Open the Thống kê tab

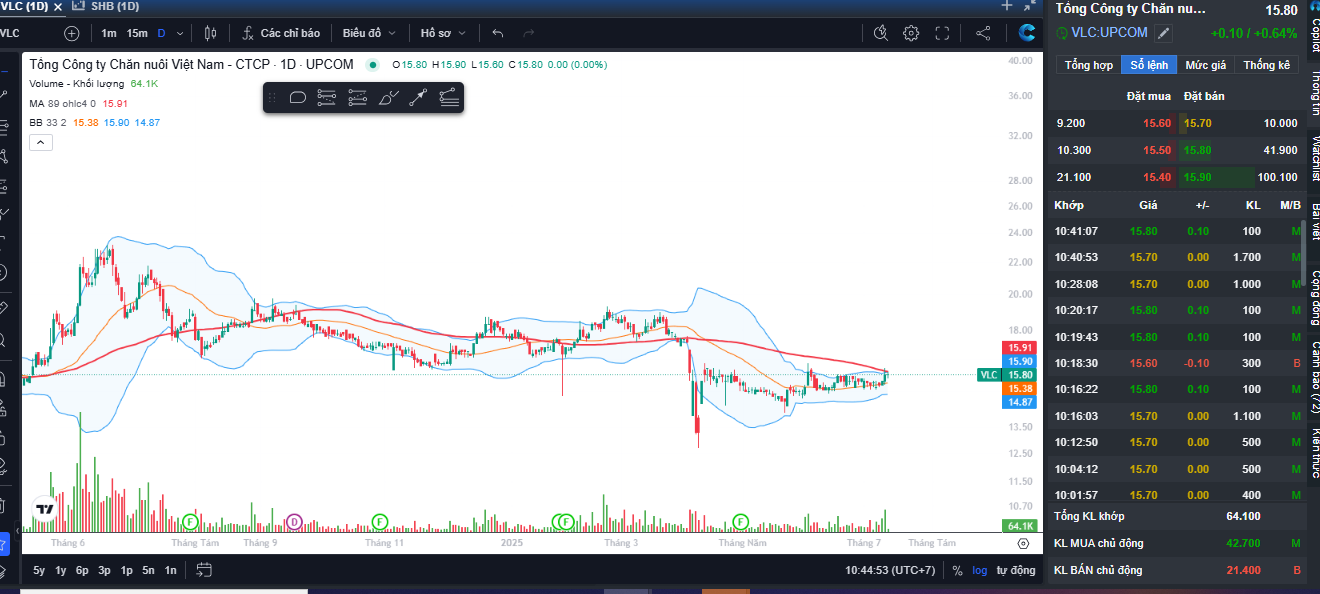(x=1267, y=65)
